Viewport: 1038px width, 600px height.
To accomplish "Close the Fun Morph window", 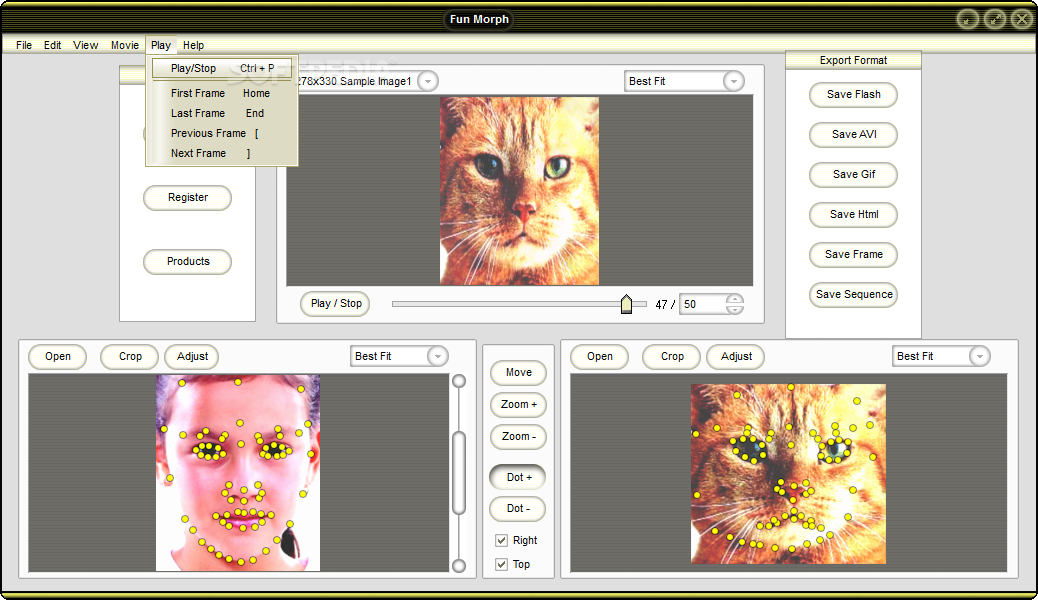I will [x=1022, y=19].
